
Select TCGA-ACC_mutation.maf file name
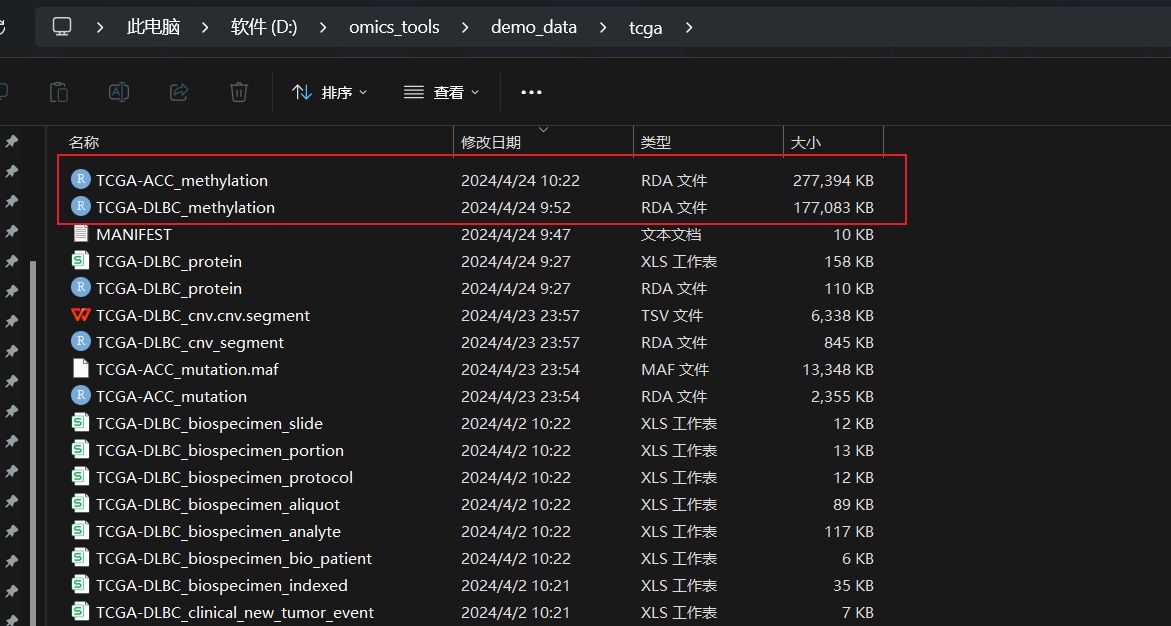pyautogui.click(x=187, y=369)
